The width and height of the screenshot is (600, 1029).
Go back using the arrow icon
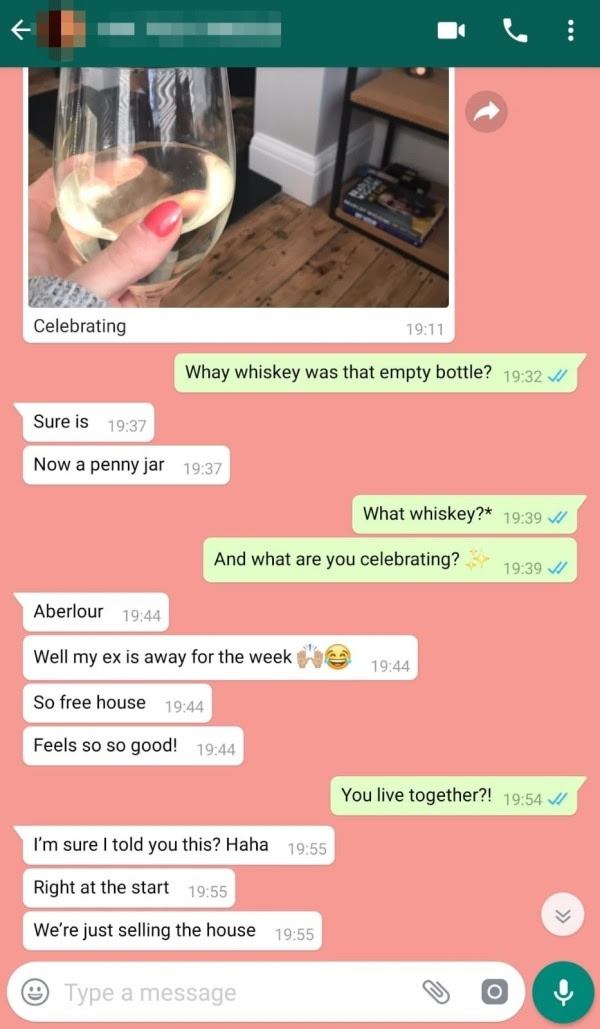(20, 30)
